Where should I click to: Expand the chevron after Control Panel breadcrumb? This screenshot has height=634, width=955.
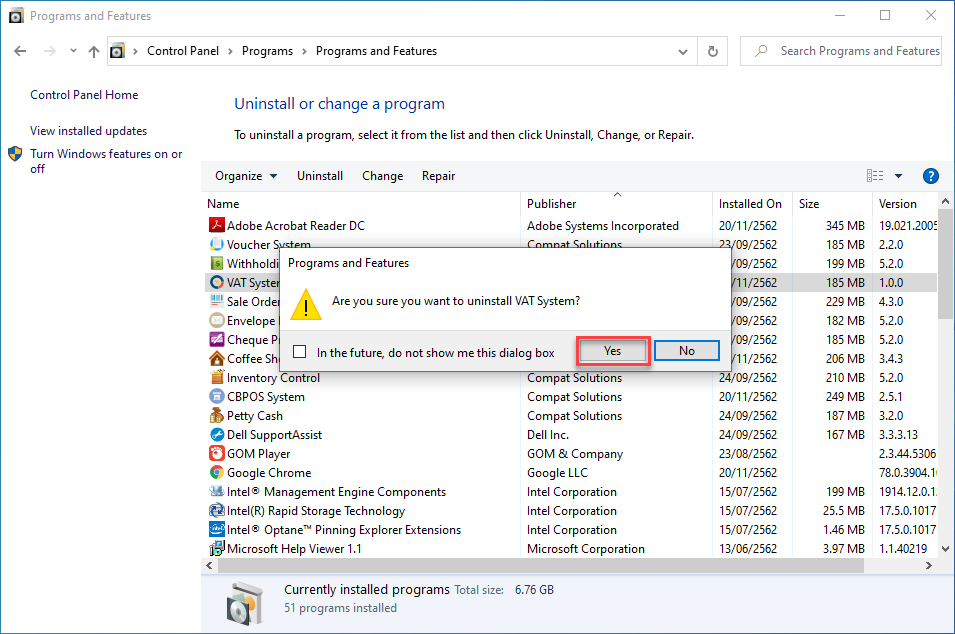[x=230, y=52]
